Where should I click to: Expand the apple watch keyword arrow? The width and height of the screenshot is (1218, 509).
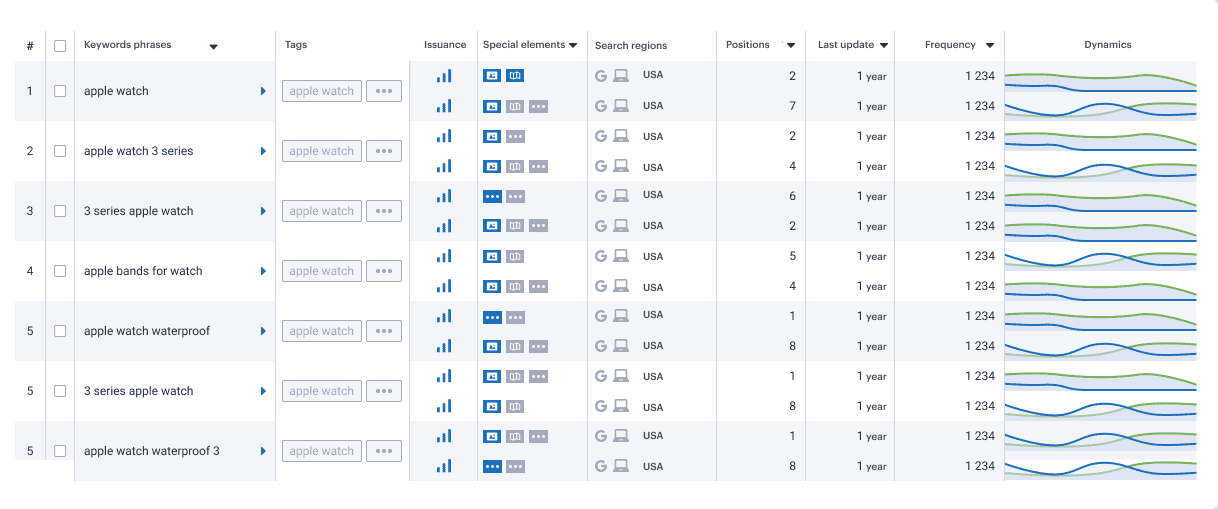(x=263, y=91)
